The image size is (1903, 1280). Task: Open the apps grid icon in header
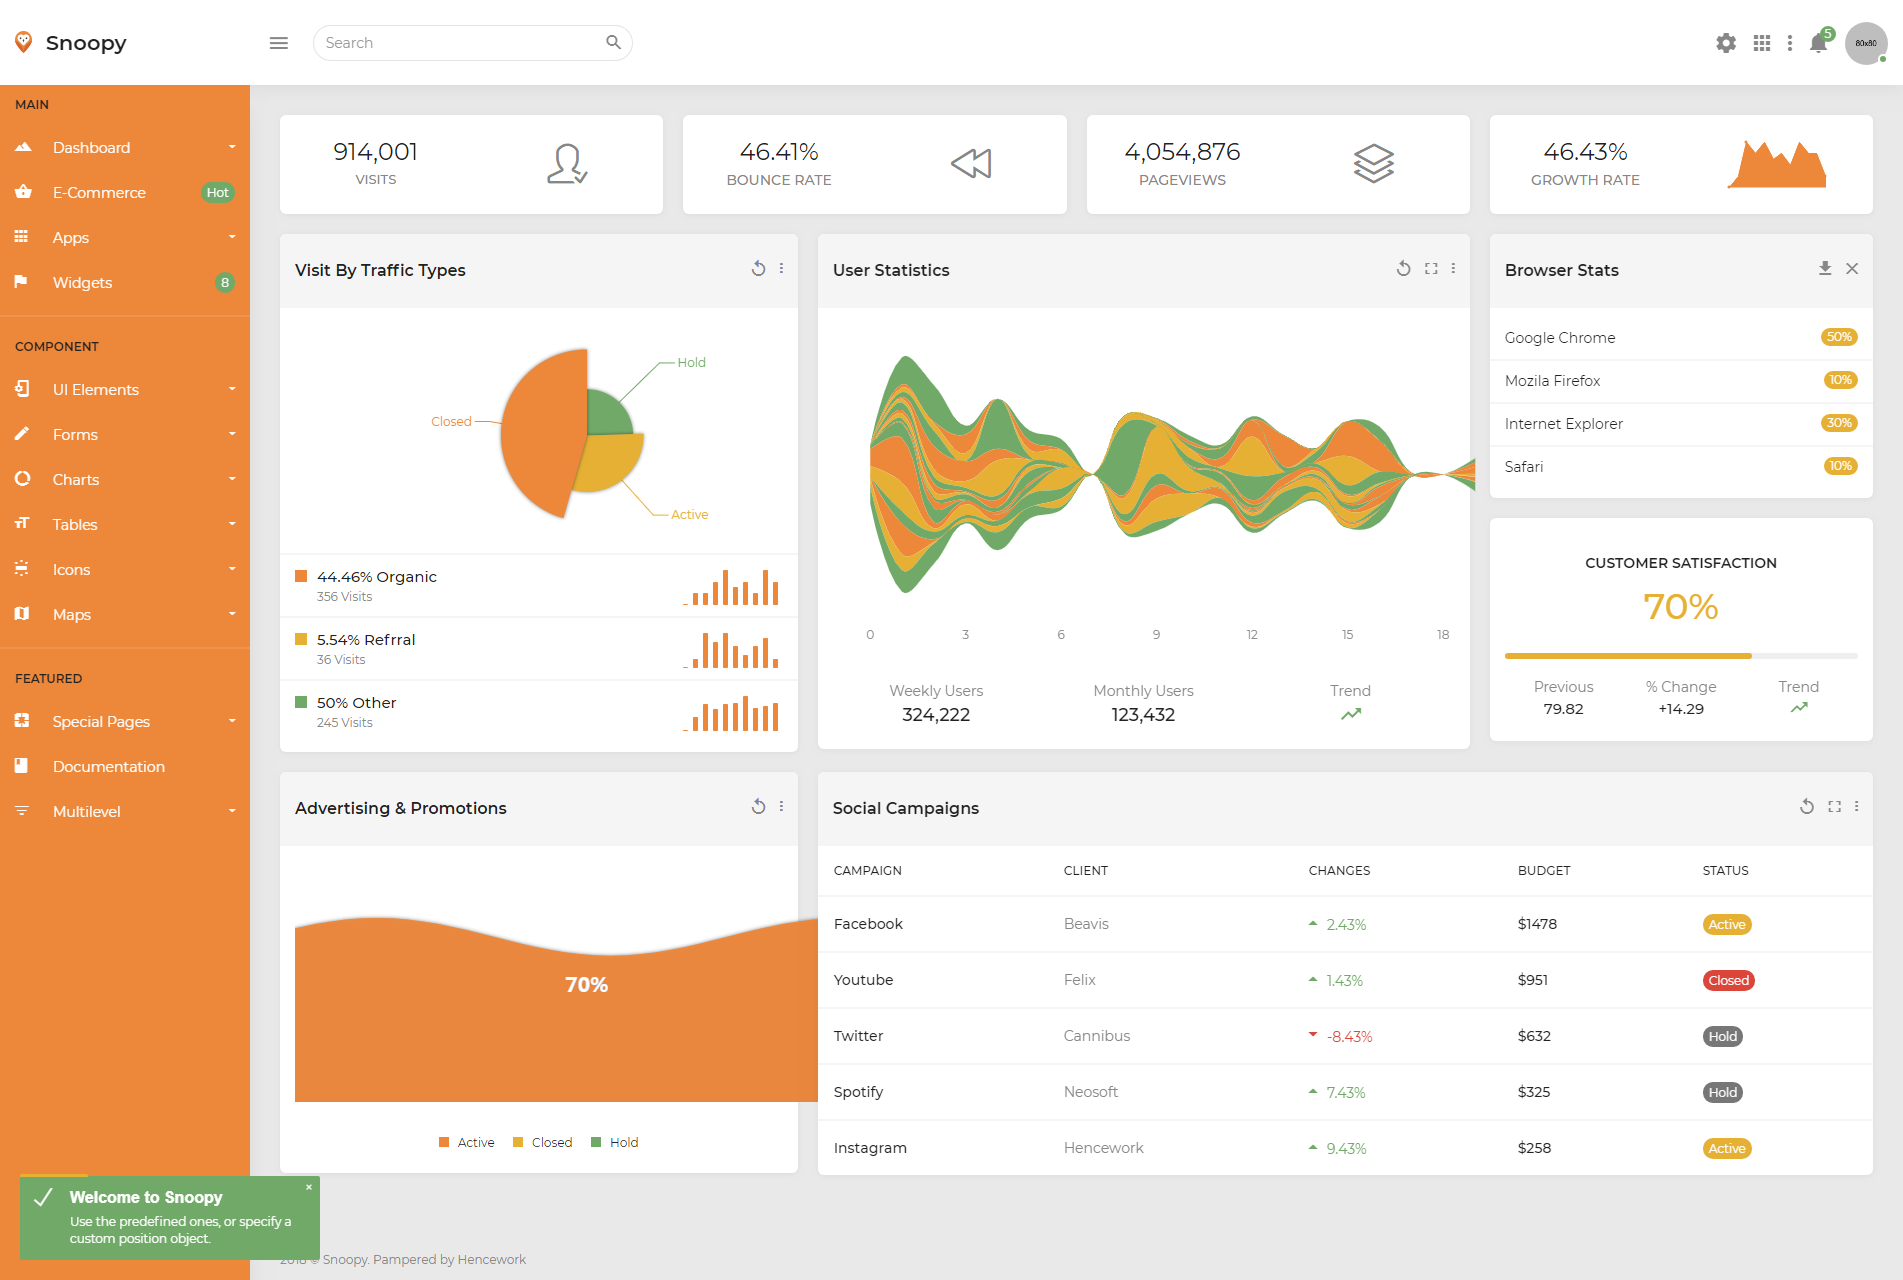[1762, 43]
